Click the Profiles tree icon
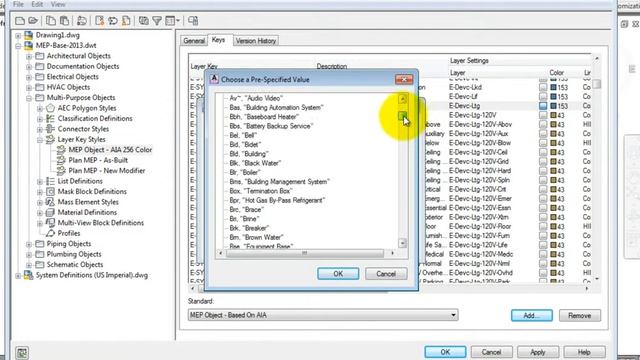The height and width of the screenshot is (360, 640). [50, 233]
